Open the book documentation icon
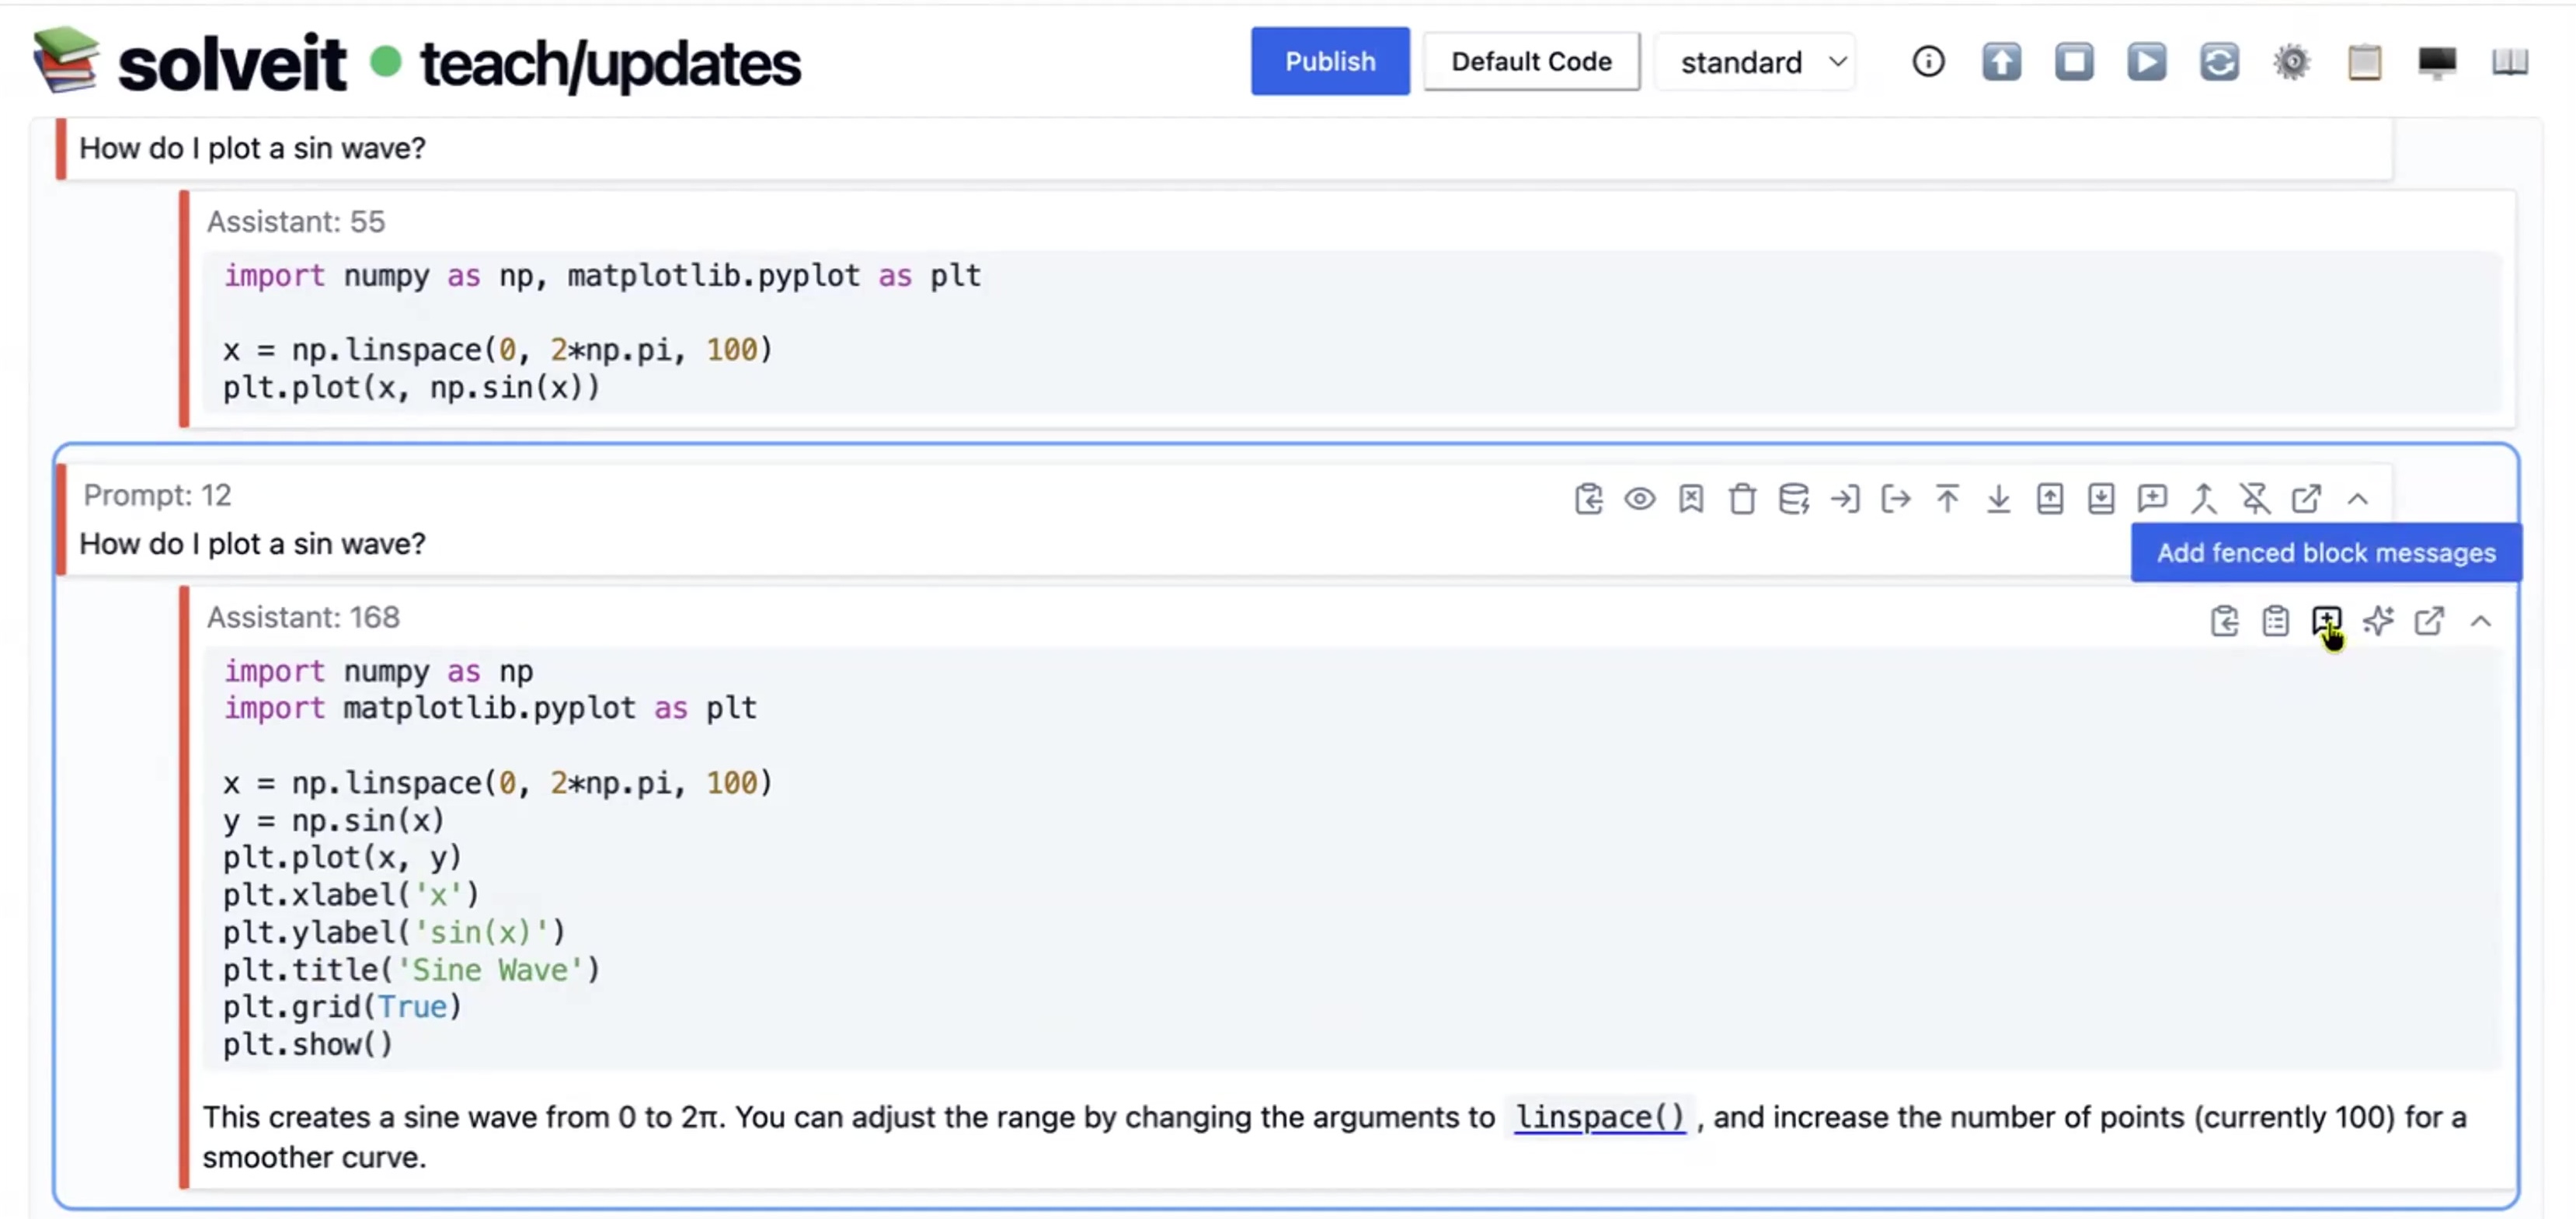 point(2509,62)
